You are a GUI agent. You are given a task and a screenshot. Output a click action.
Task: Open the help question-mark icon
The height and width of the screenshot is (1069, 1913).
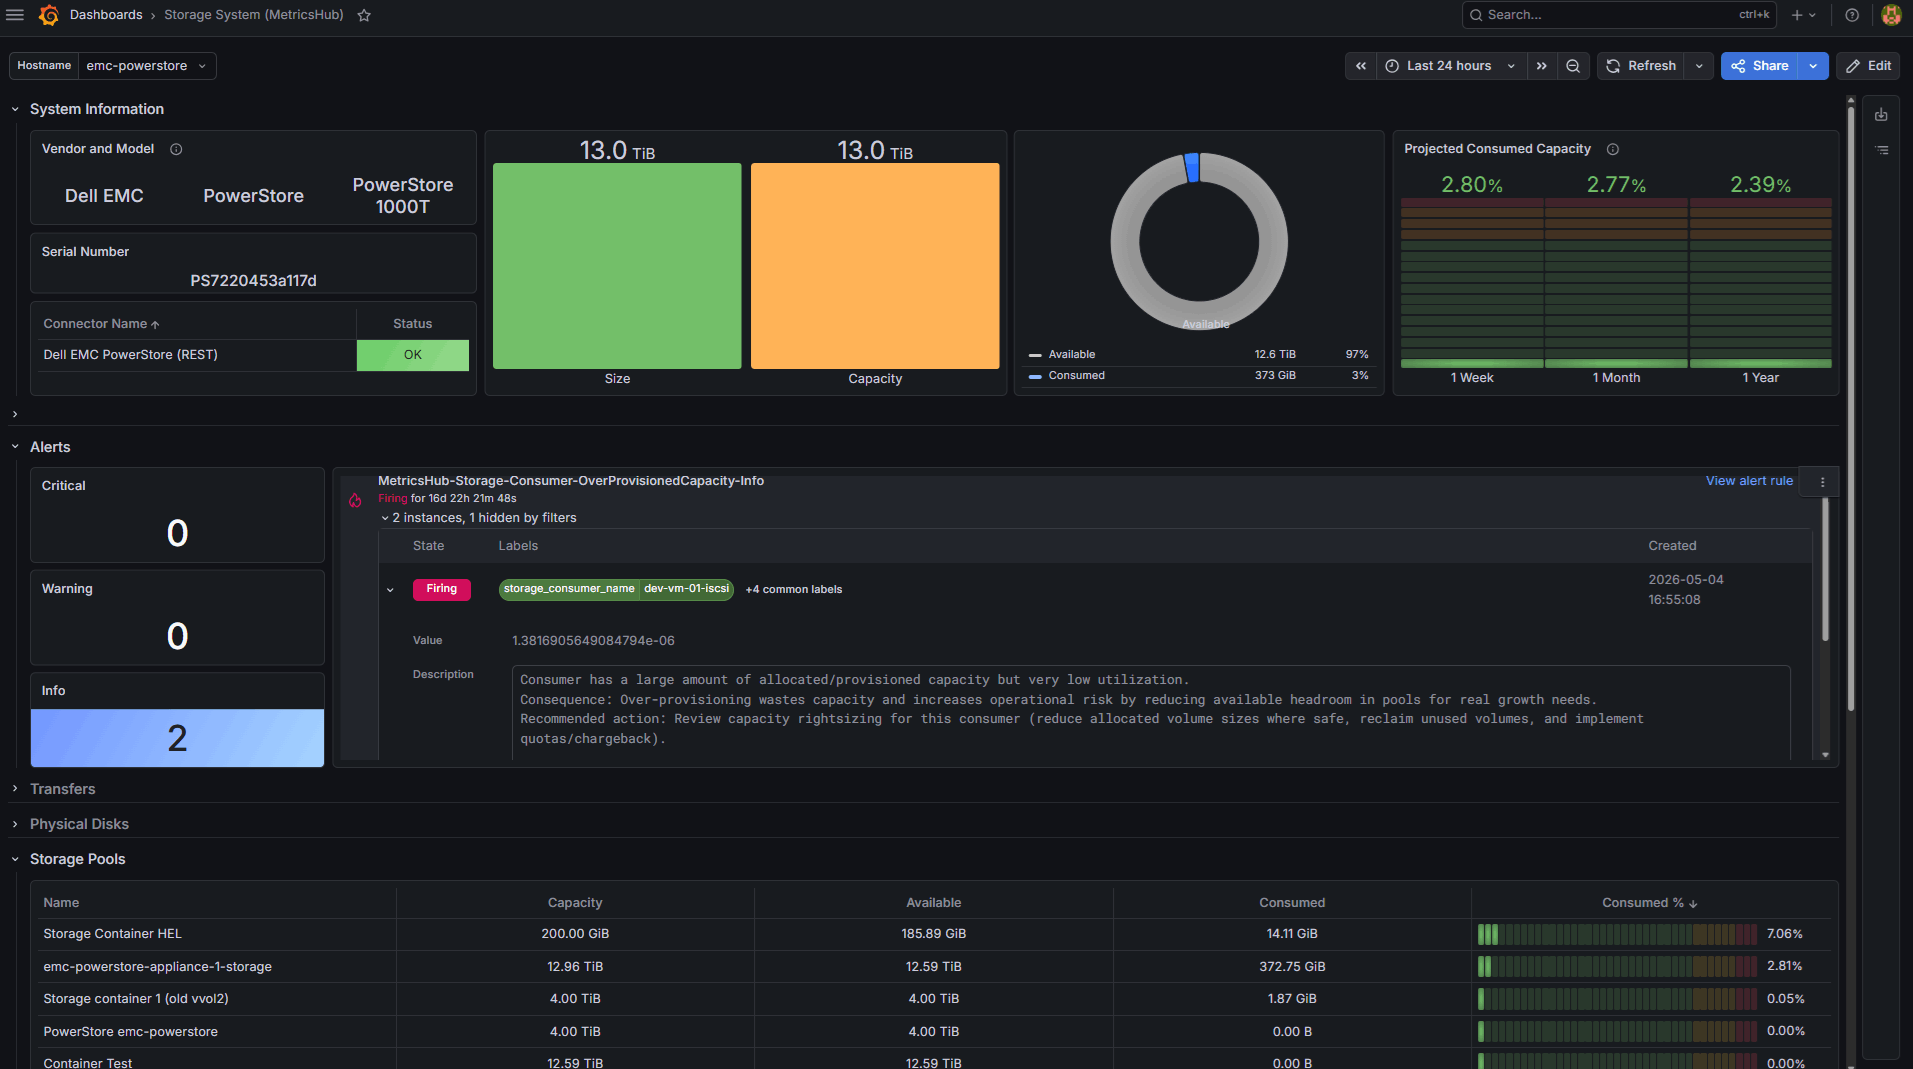pos(1852,15)
